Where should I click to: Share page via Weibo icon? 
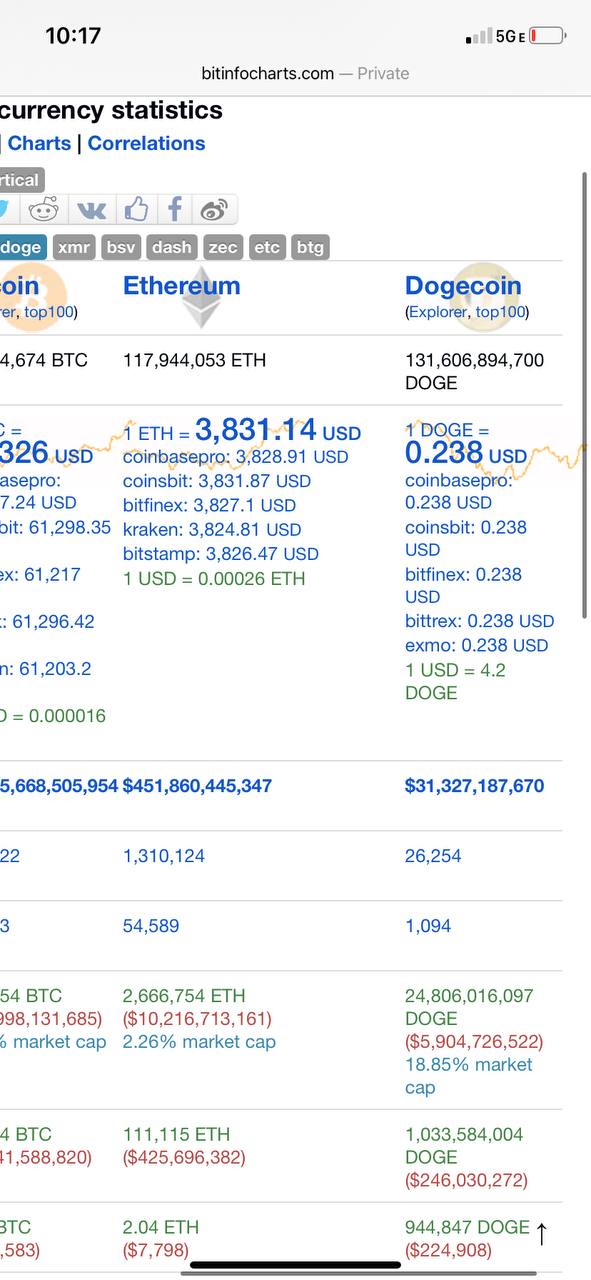click(215, 209)
